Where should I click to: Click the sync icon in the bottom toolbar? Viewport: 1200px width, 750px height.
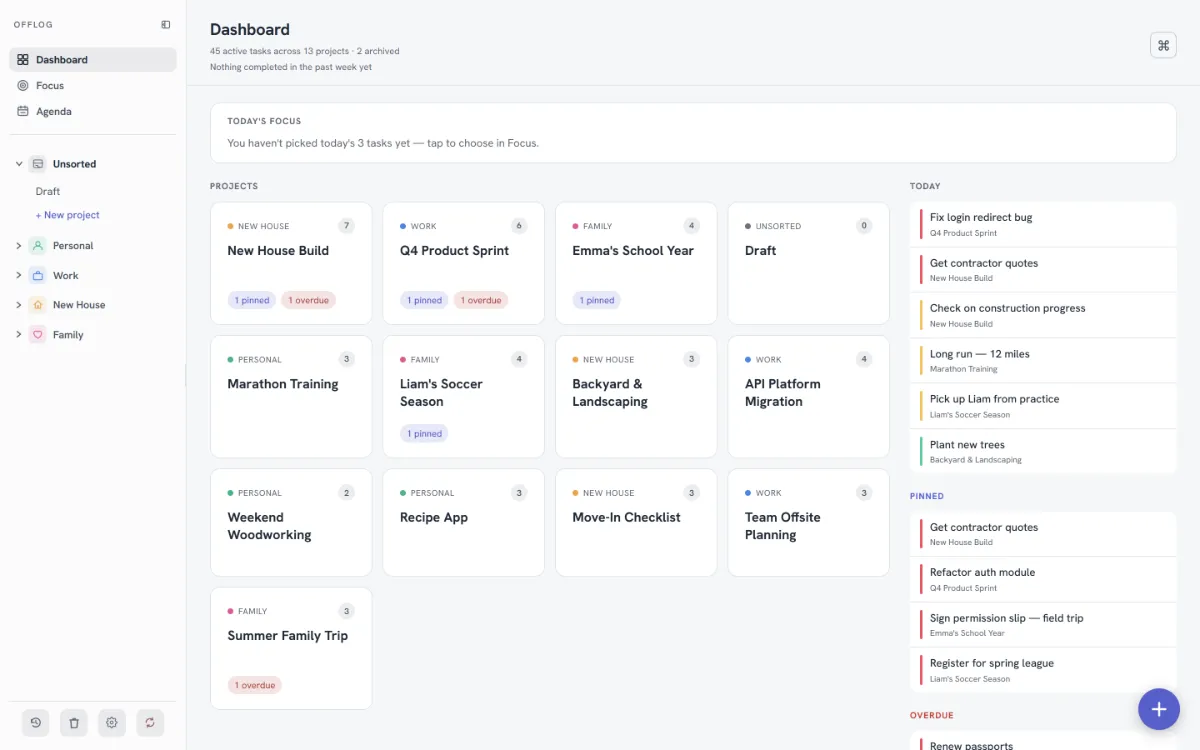pos(150,723)
